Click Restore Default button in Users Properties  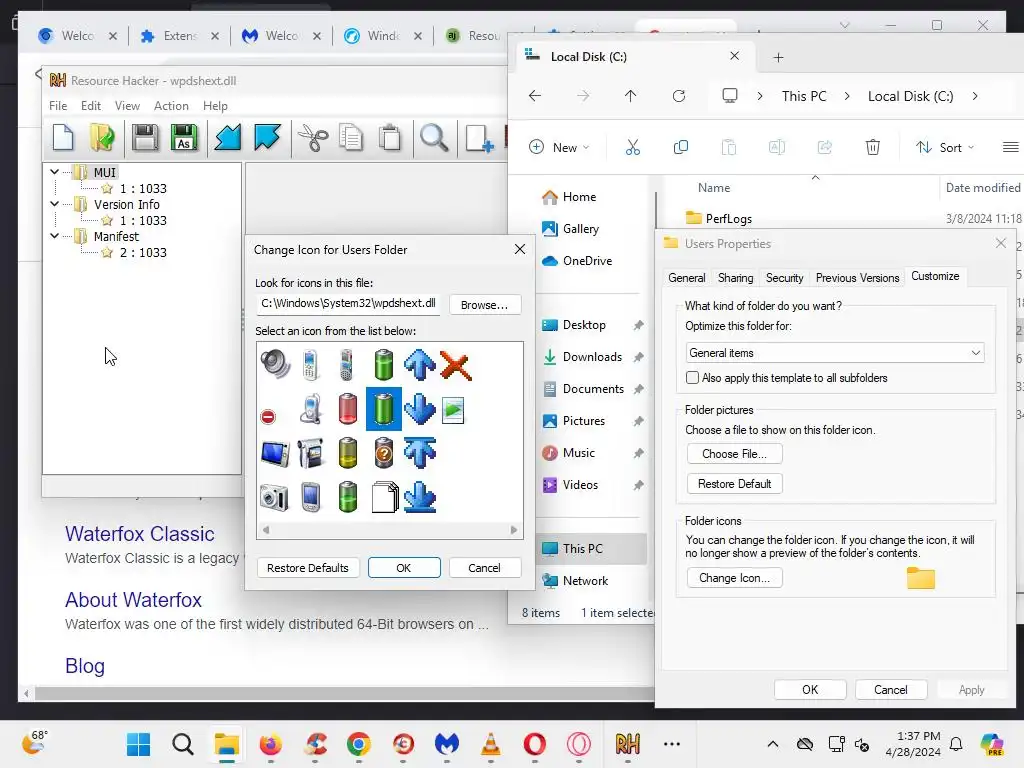pos(734,483)
